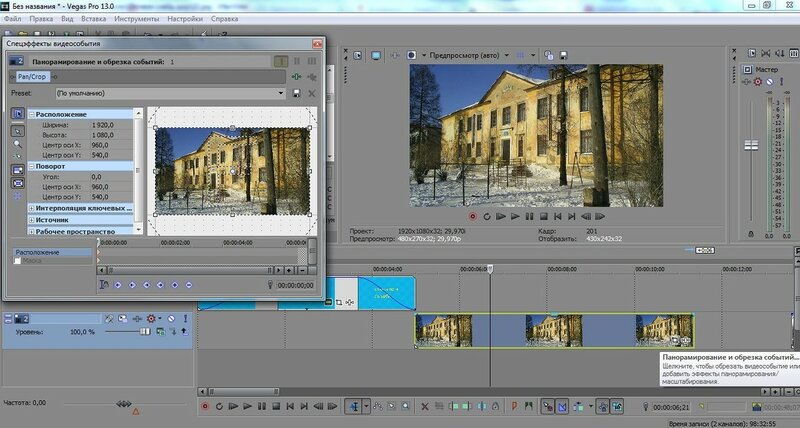
Task: Expand the Источник section
Action: click(32, 219)
